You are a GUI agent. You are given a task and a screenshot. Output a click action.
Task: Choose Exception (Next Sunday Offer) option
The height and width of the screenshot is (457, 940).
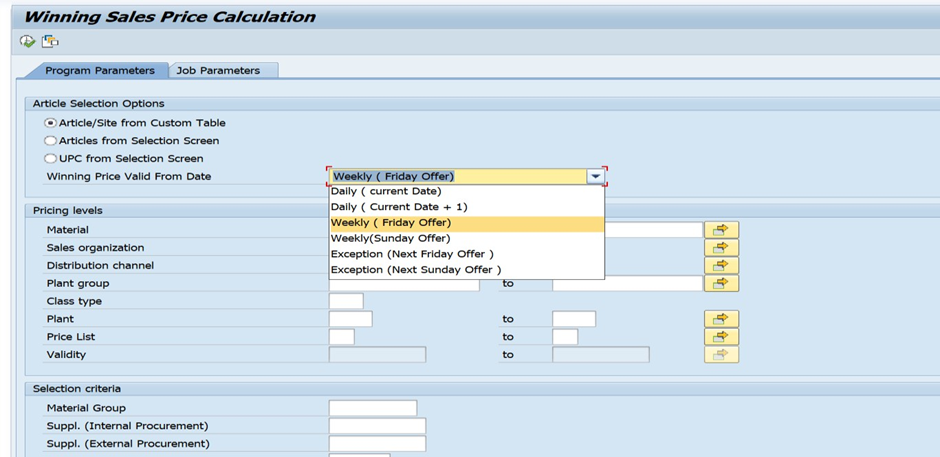[x=416, y=270]
